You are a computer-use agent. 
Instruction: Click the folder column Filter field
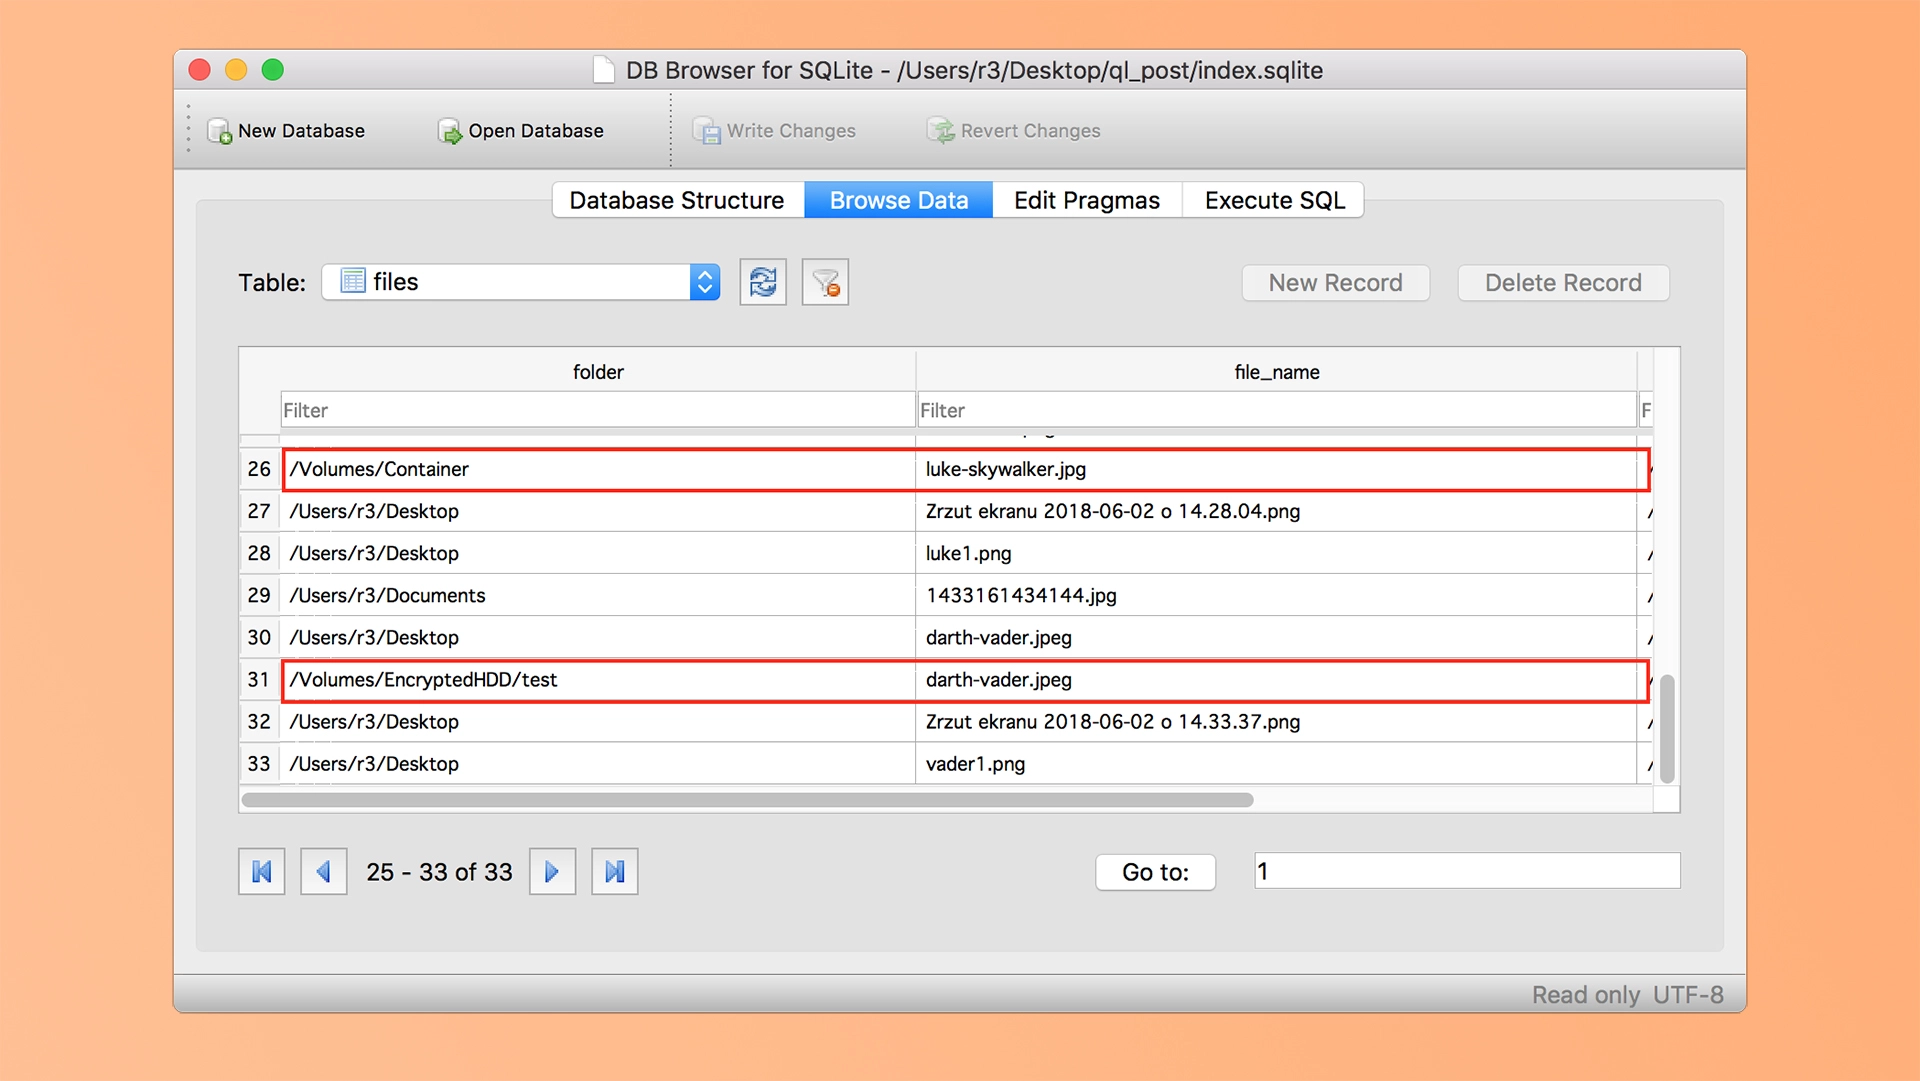598,410
